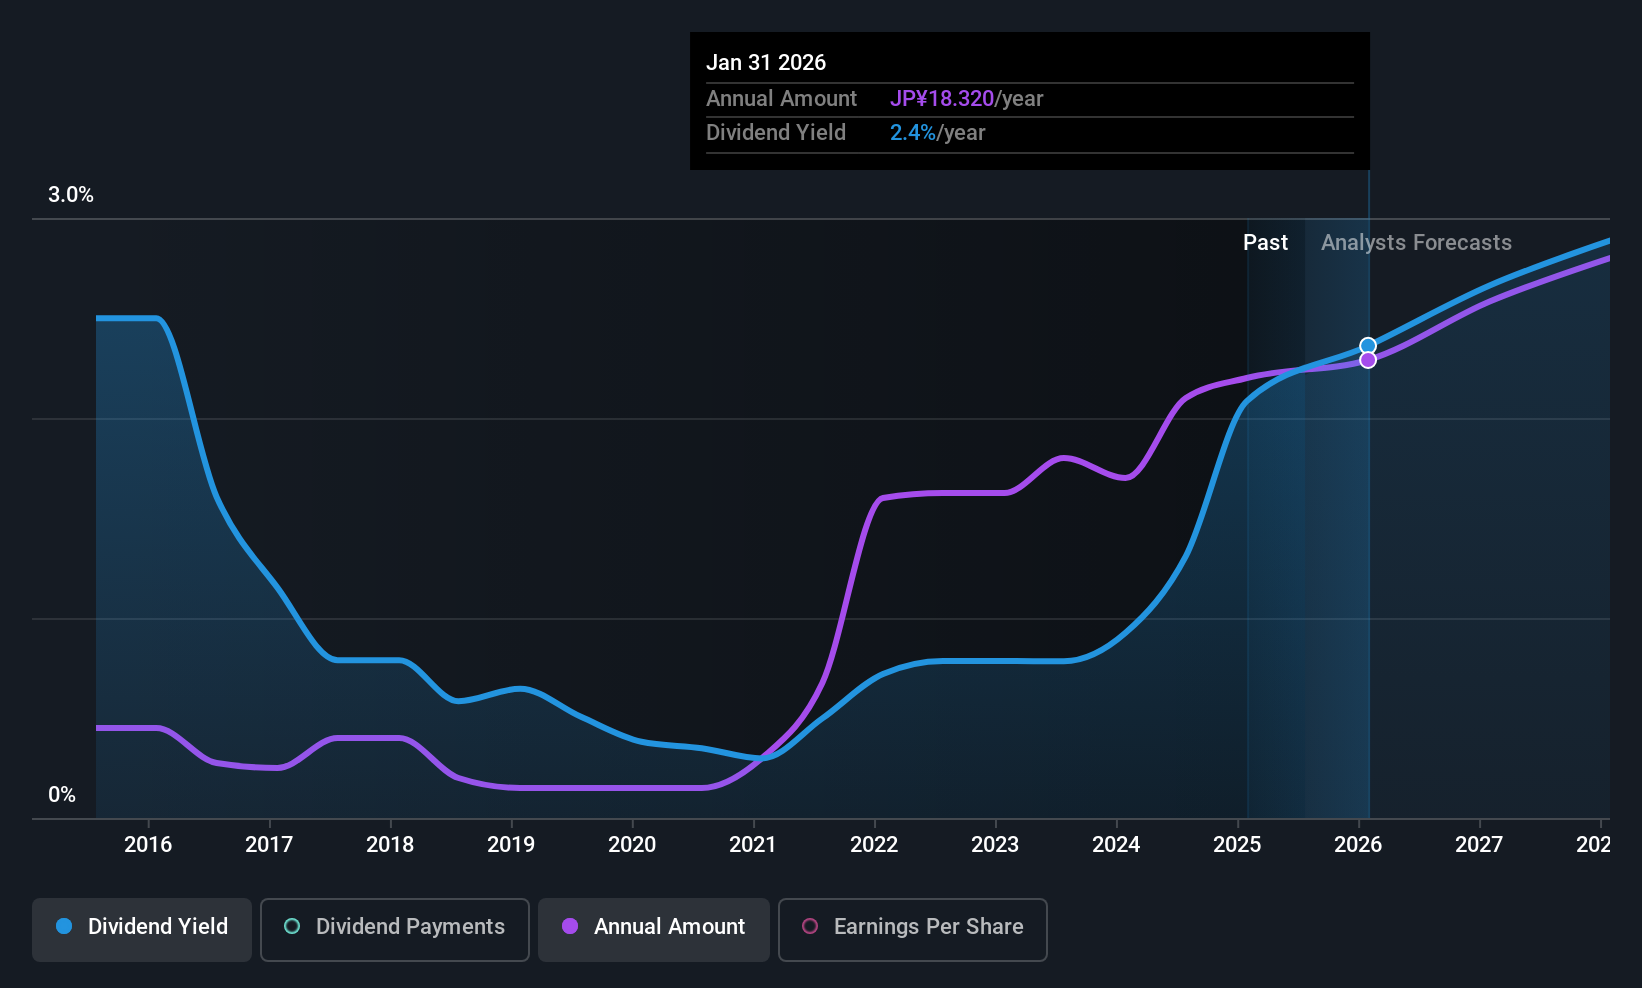The height and width of the screenshot is (988, 1642).
Task: Click the purple Annual Amount legend dot
Action: click(x=570, y=926)
